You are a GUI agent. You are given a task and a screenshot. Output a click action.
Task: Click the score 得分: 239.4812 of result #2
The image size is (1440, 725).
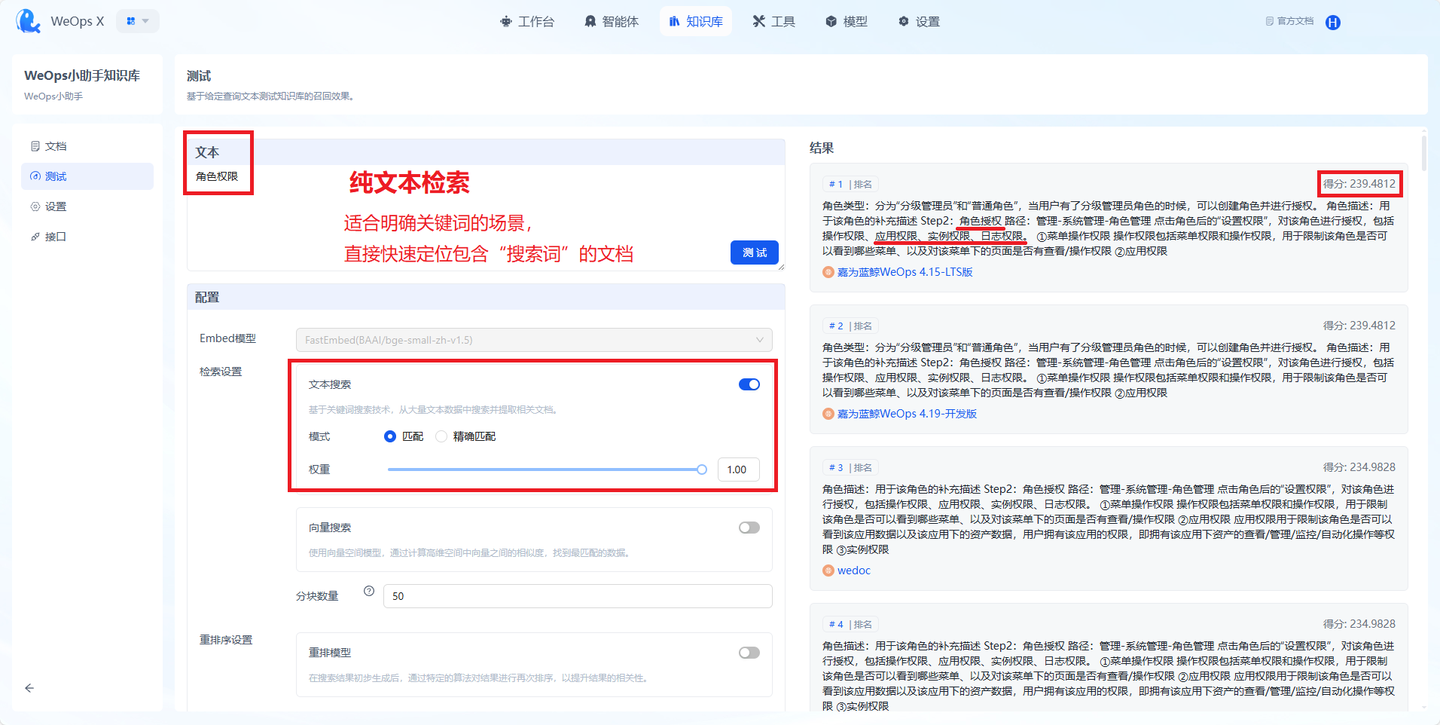(x=1359, y=326)
